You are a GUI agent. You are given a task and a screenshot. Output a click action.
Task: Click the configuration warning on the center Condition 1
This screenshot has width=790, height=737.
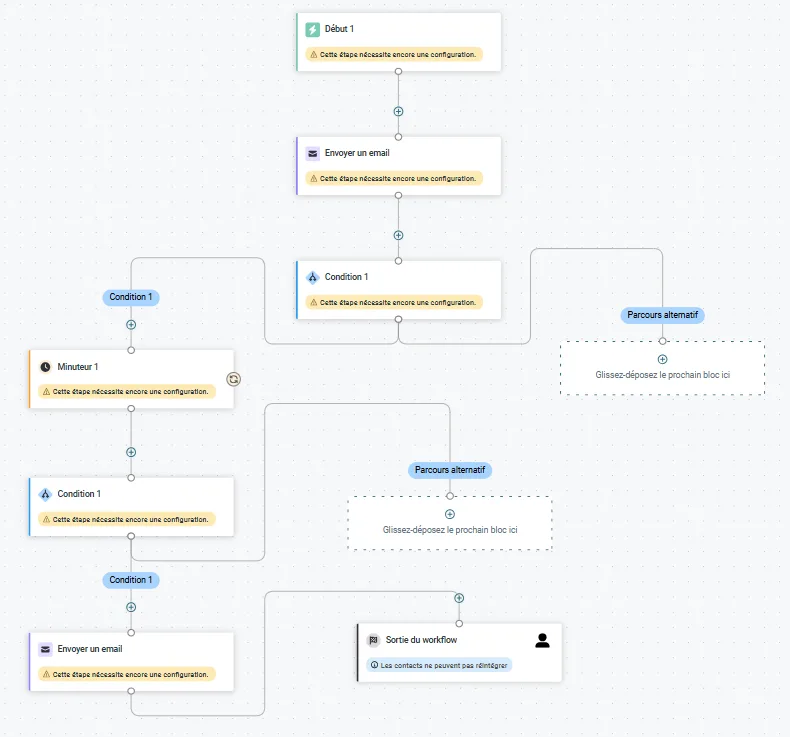pyautogui.click(x=394, y=302)
